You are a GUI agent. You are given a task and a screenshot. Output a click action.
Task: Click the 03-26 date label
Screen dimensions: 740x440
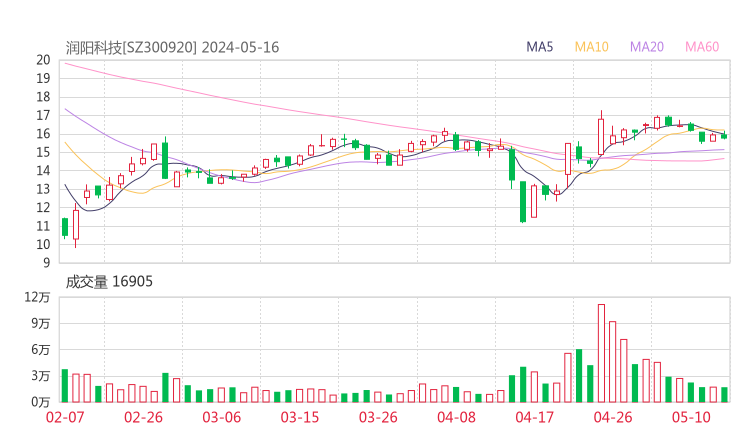click(378, 417)
